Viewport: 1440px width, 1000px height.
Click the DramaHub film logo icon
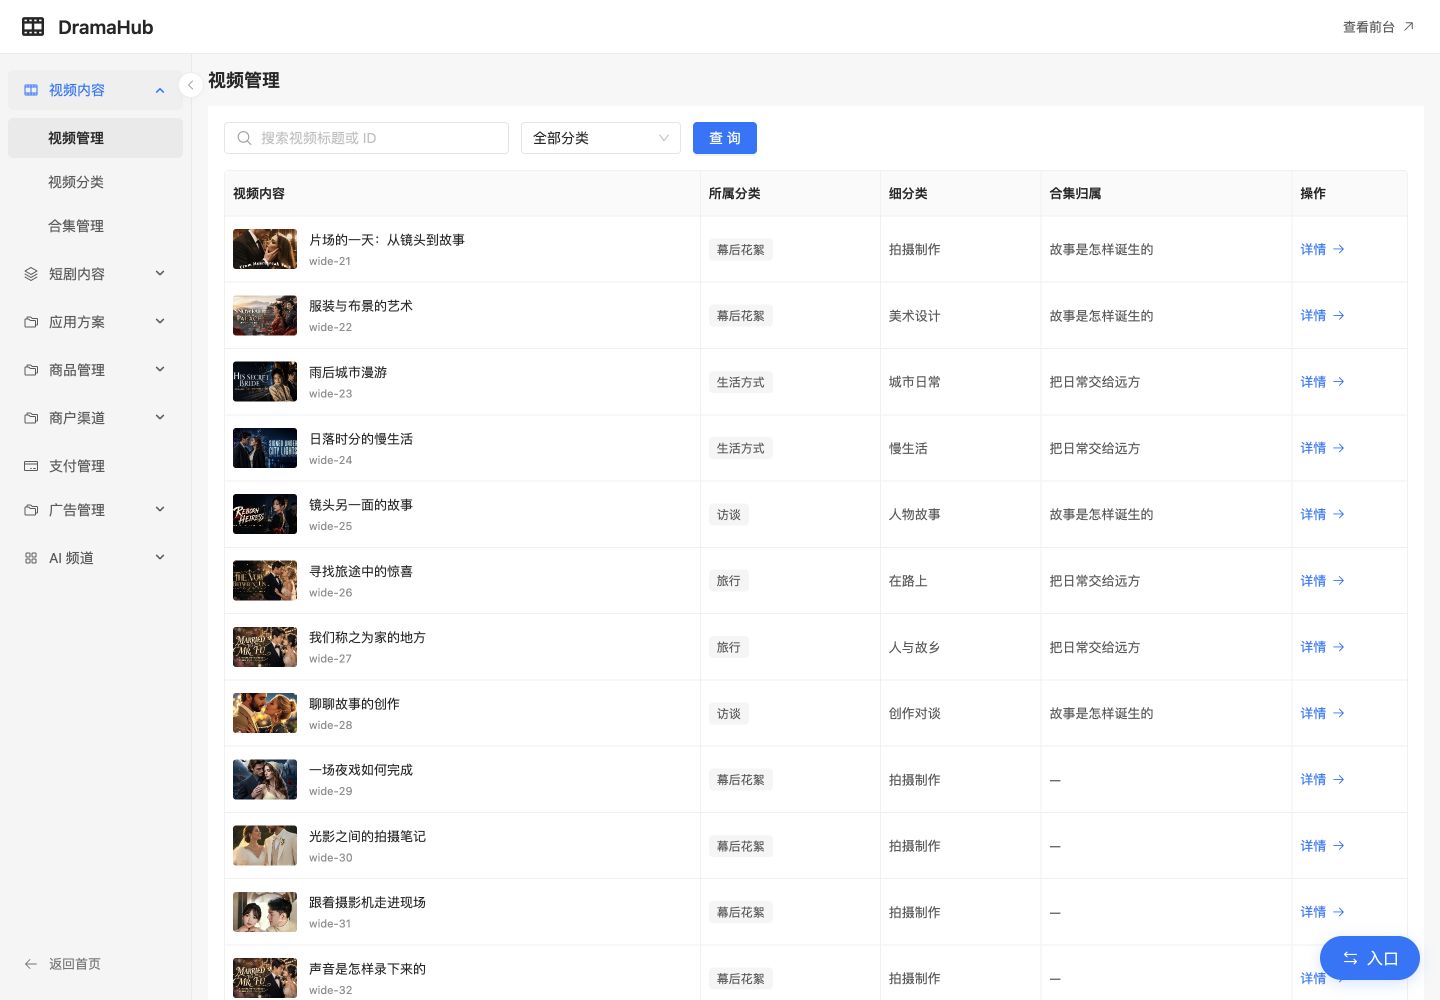point(33,27)
